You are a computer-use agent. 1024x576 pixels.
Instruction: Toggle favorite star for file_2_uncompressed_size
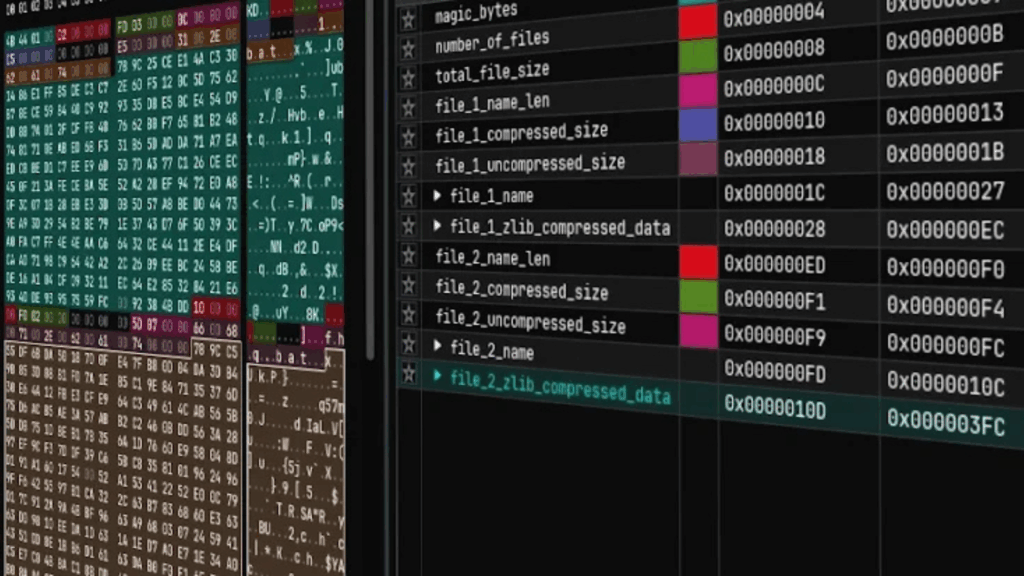pyautogui.click(x=408, y=315)
